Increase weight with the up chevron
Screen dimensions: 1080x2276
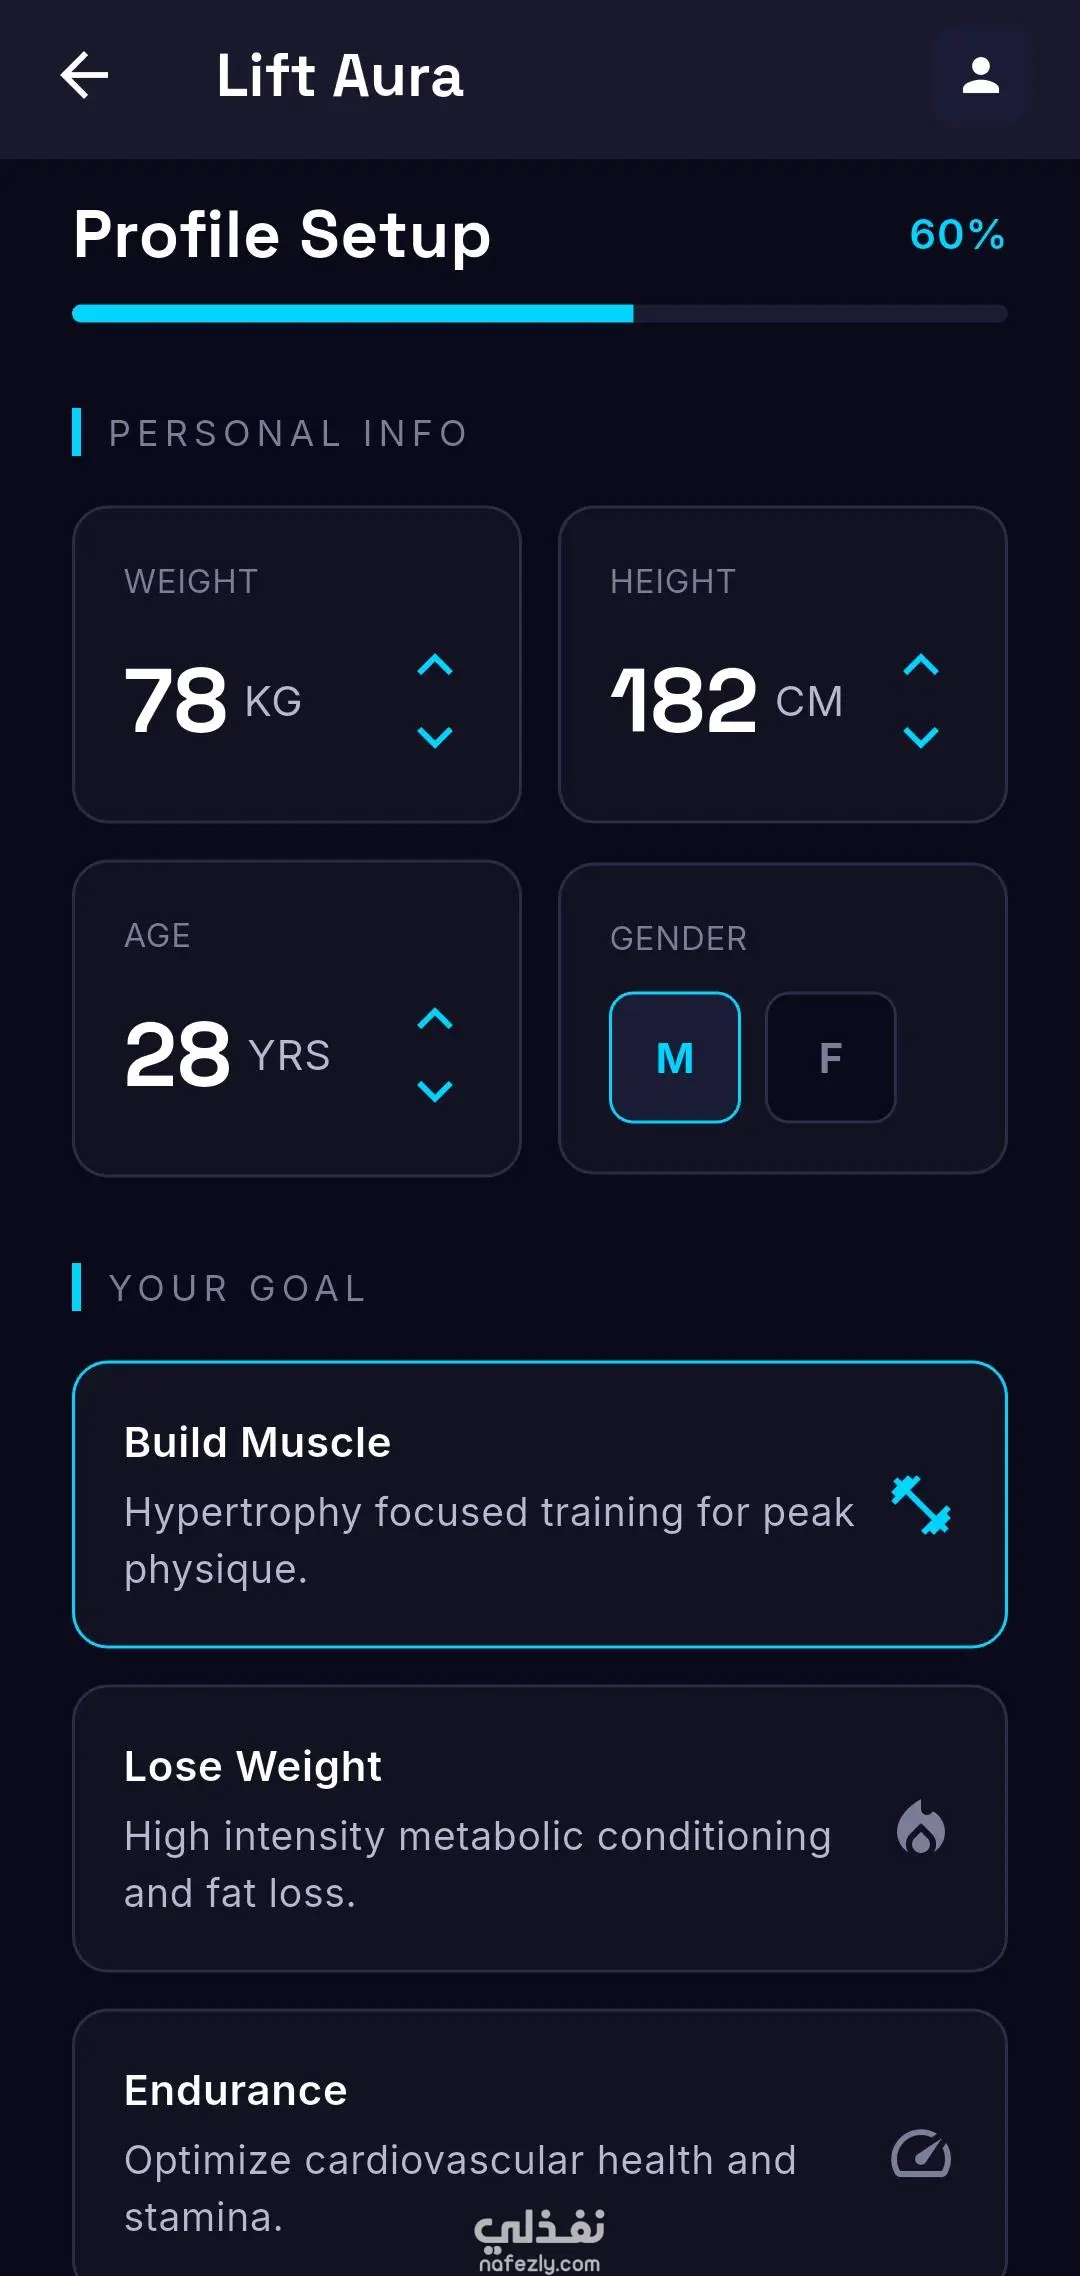pyautogui.click(x=435, y=665)
